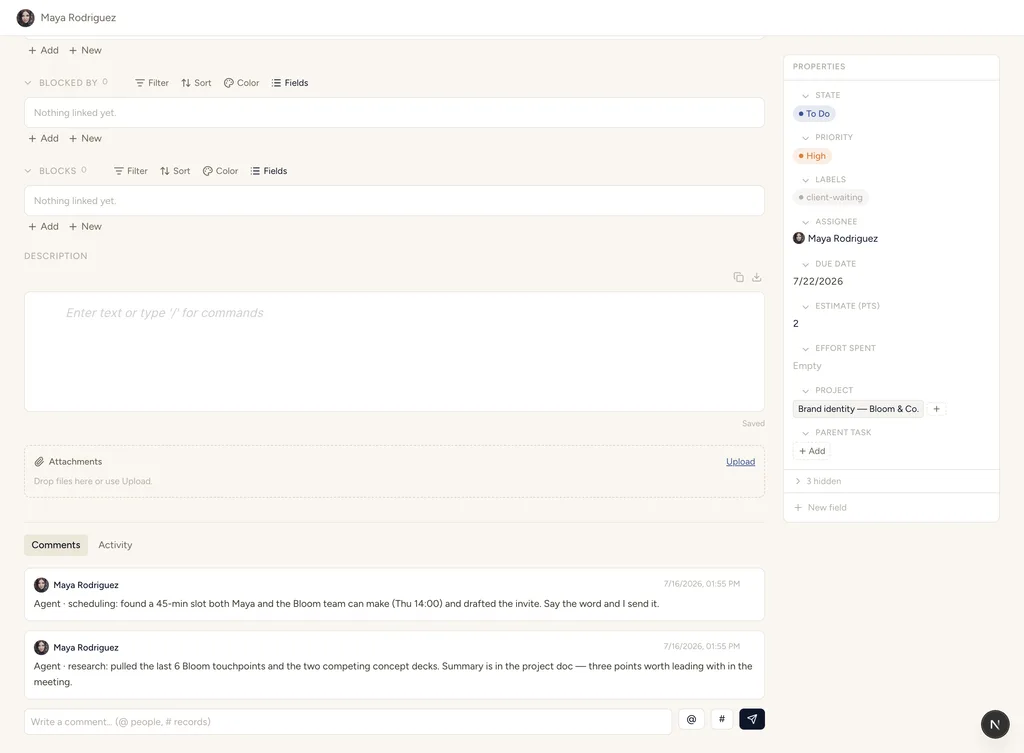Download the description with the download icon
This screenshot has height=753, width=1024.
coord(756,277)
